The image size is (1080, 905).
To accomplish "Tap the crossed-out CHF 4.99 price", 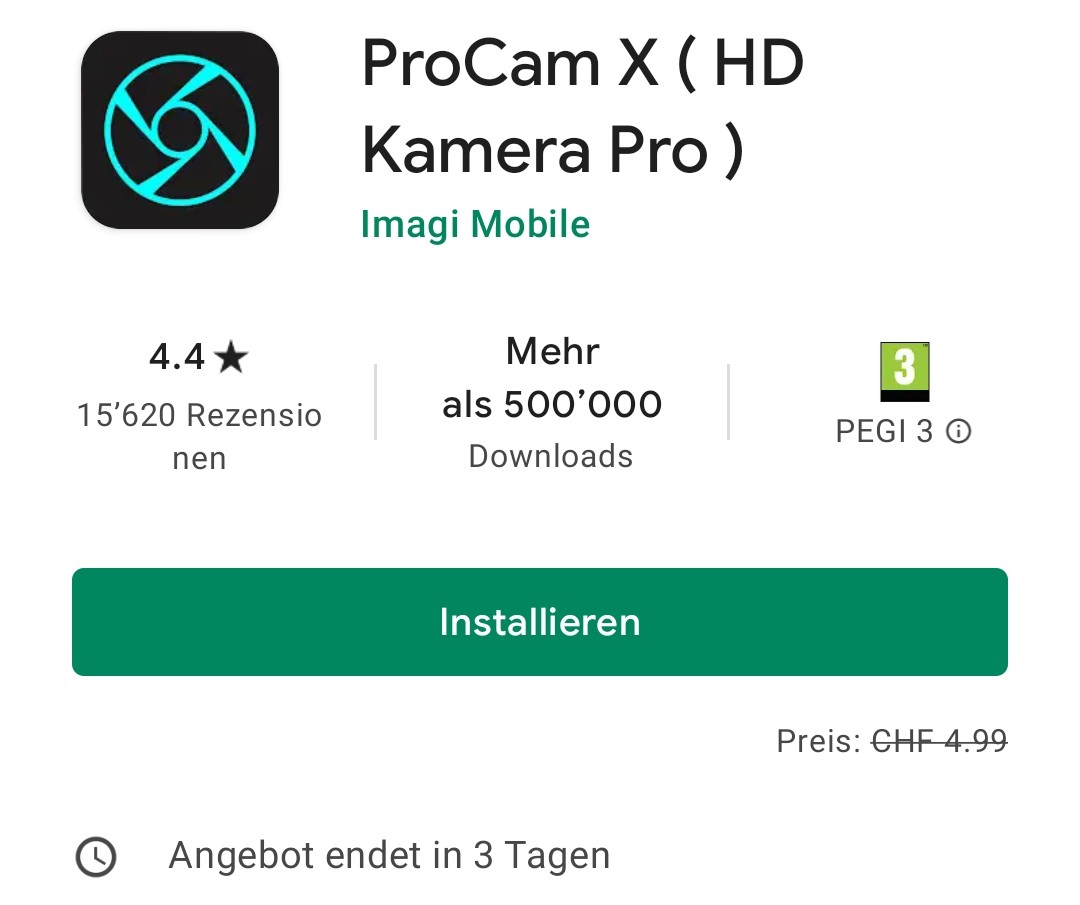I will 939,741.
